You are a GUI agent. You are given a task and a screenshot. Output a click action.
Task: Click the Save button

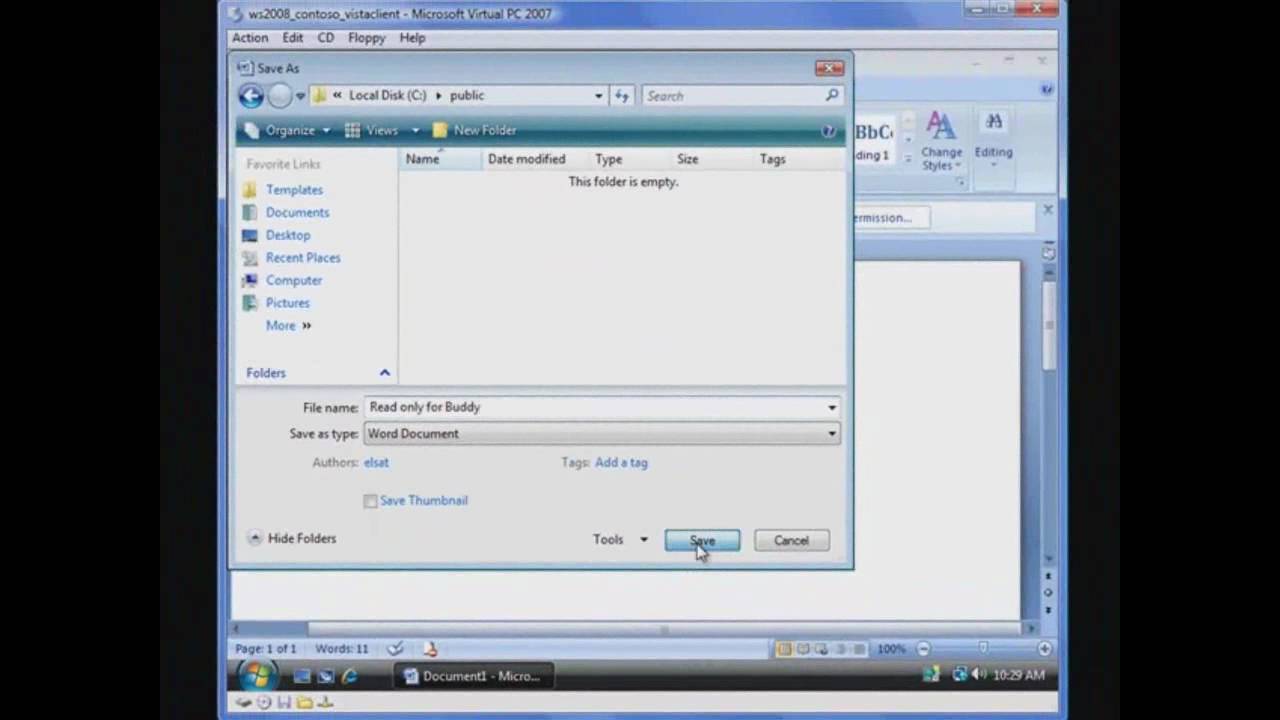point(702,541)
